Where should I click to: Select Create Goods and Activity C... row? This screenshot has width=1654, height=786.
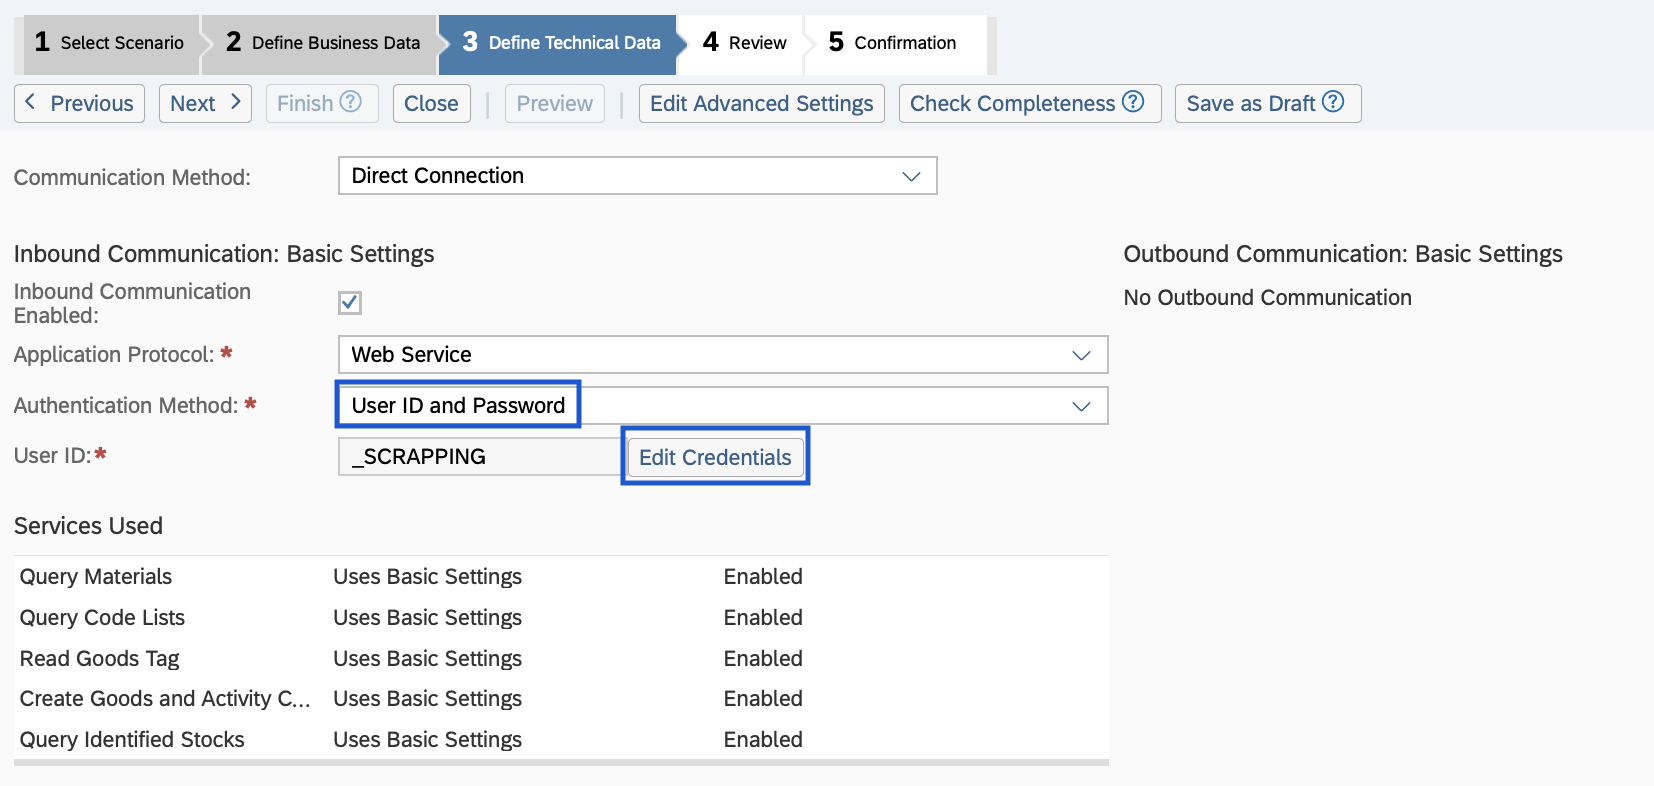point(561,699)
